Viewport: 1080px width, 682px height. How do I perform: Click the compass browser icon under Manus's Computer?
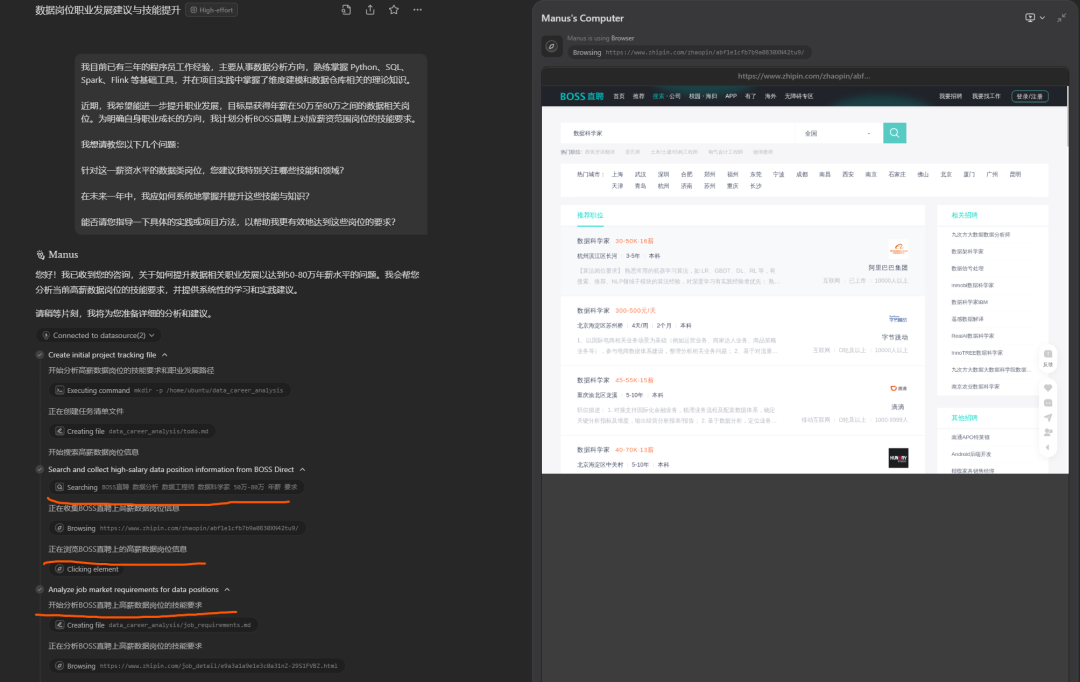click(551, 46)
